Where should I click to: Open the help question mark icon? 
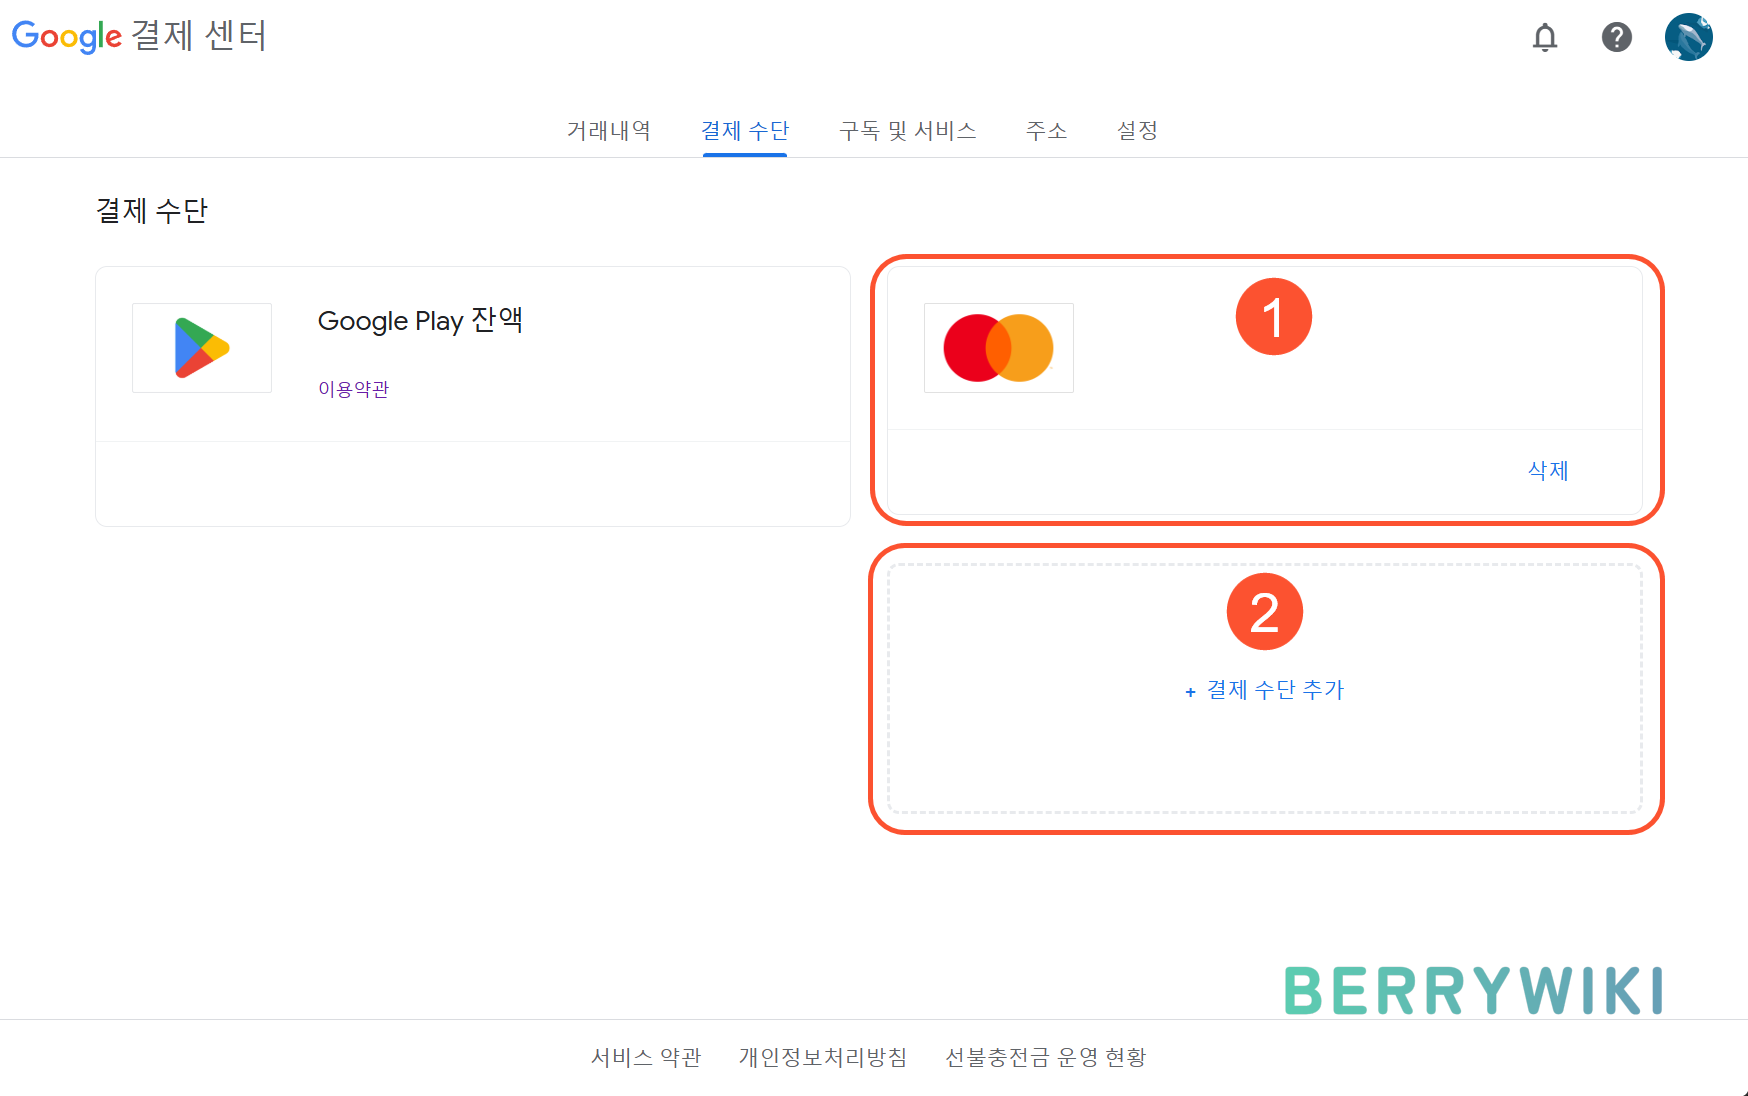pyautogui.click(x=1617, y=37)
